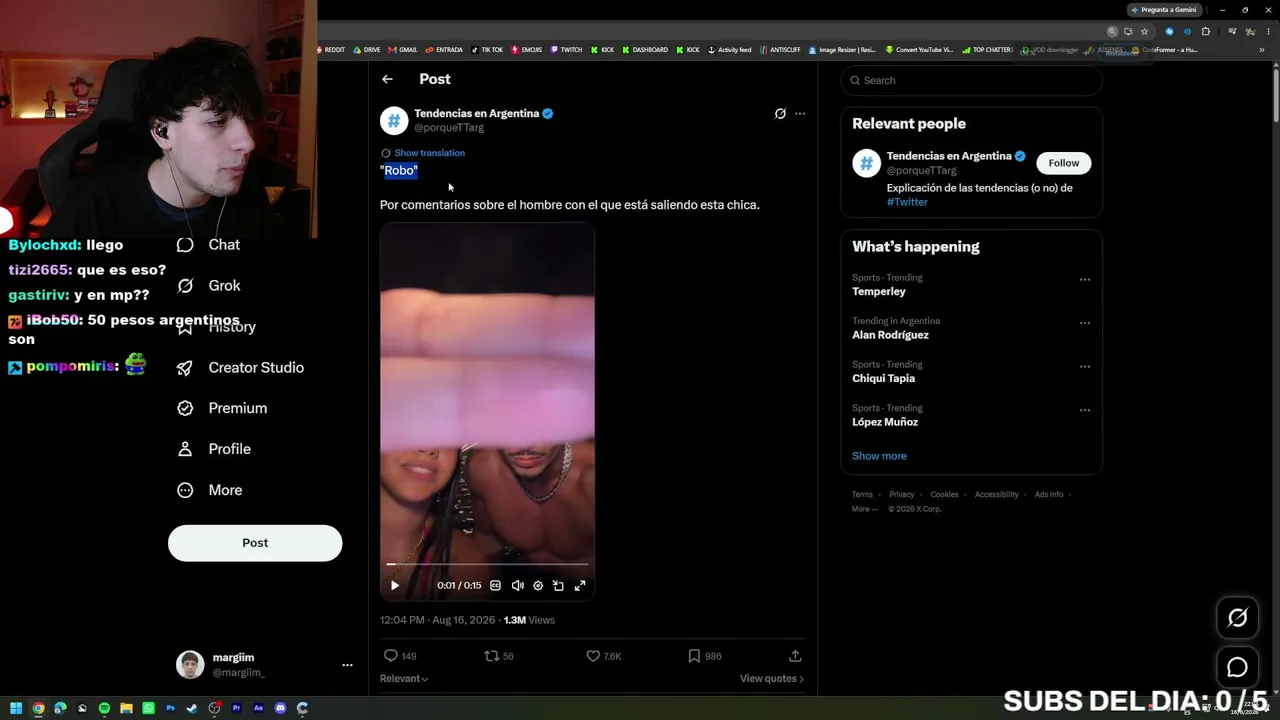Click the Grok icon on the post header
Image resolution: width=1280 pixels, height=720 pixels.
pos(780,114)
